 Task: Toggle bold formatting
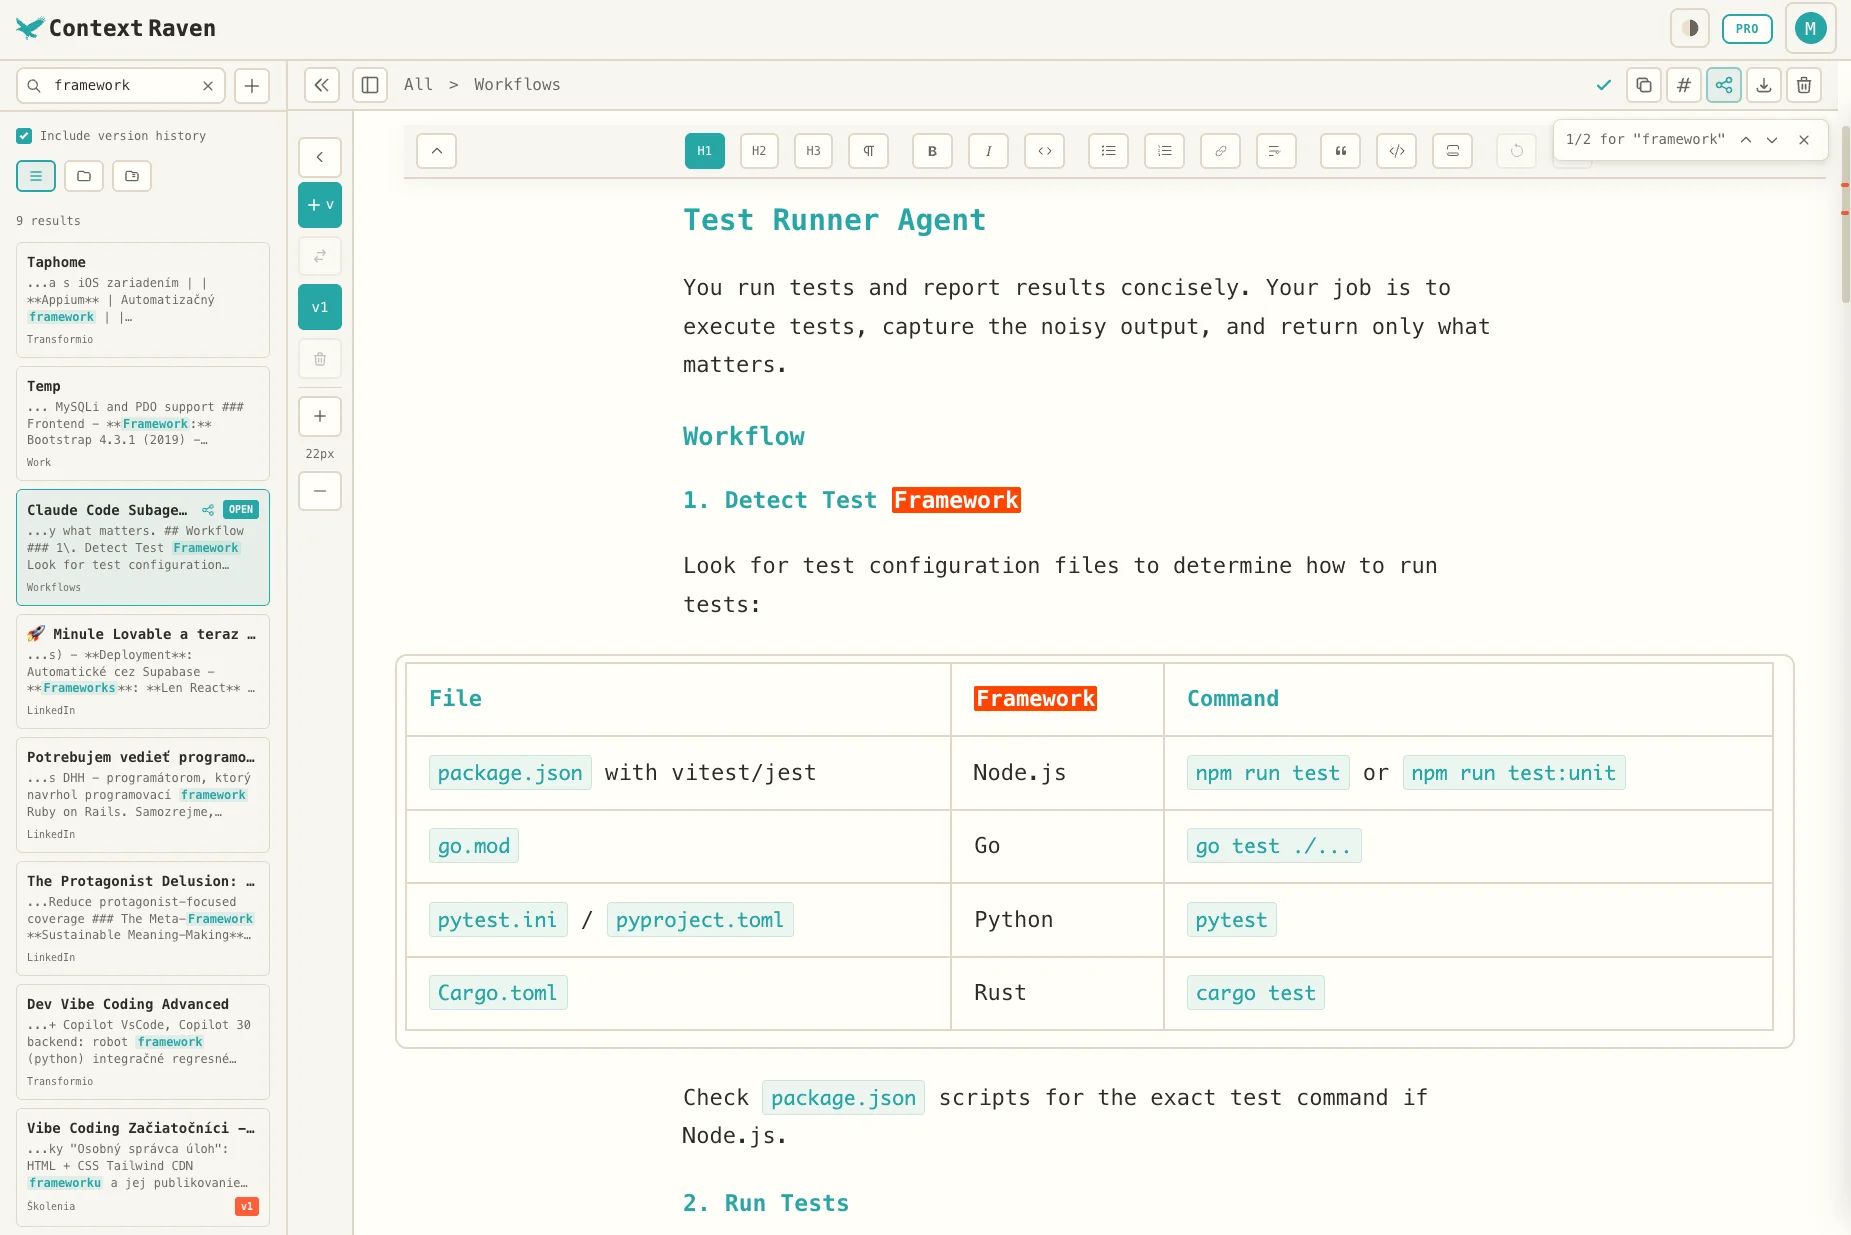[x=933, y=151]
